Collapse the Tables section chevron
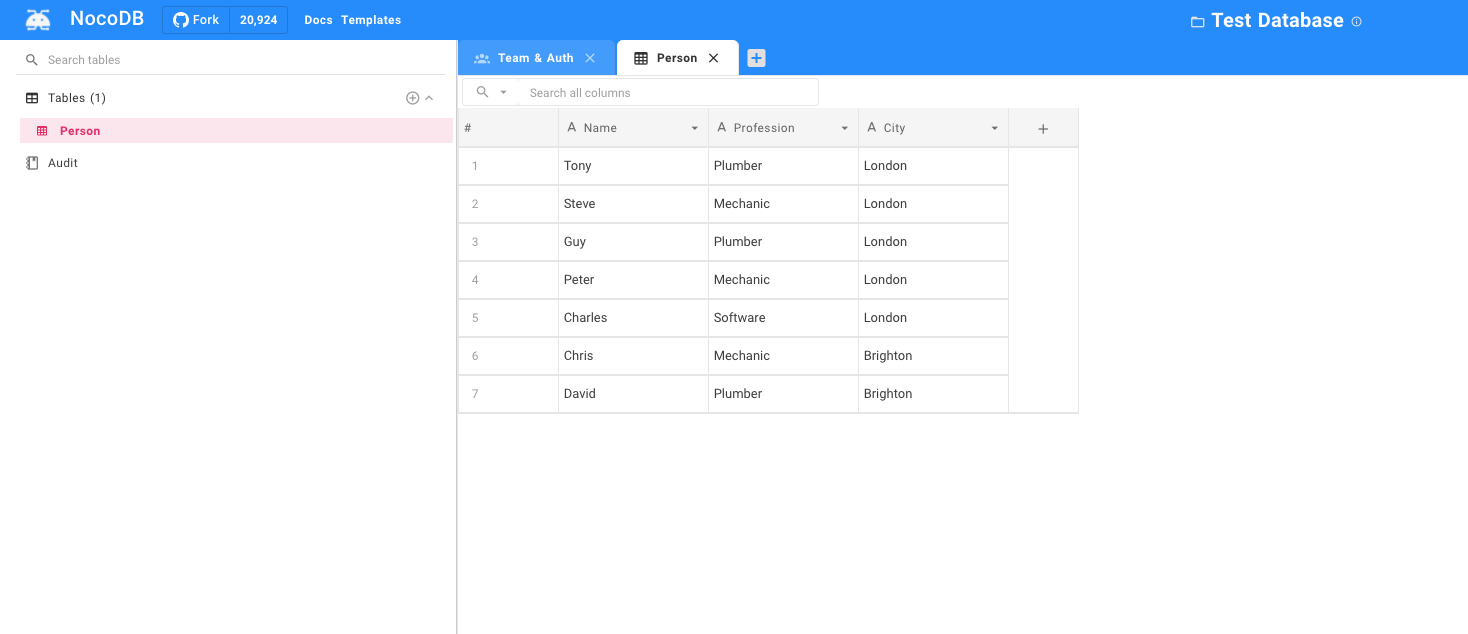Image resolution: width=1468 pixels, height=634 pixels. 429,98
